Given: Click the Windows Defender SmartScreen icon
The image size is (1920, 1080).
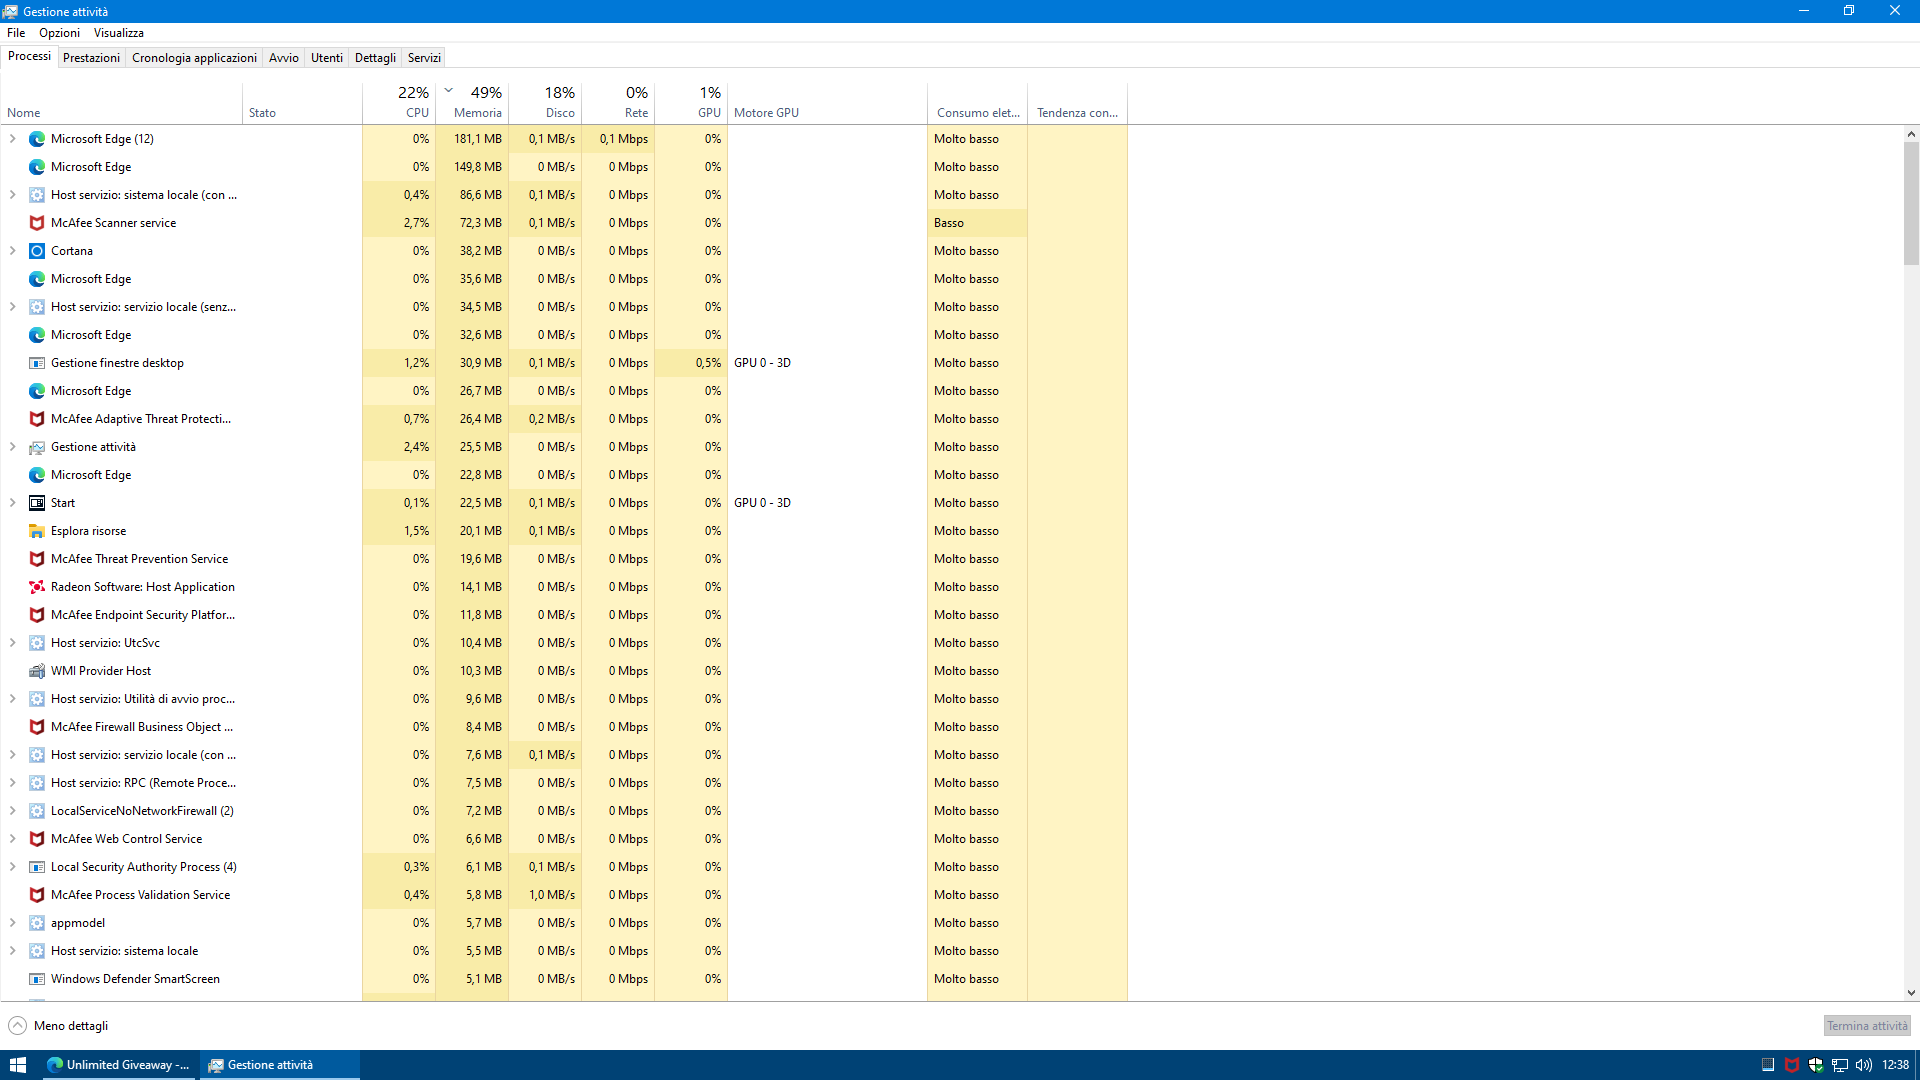Looking at the screenshot, I should [x=37, y=979].
